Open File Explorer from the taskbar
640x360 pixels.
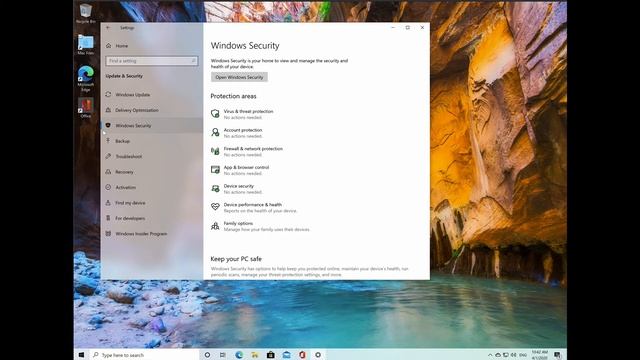click(255, 355)
